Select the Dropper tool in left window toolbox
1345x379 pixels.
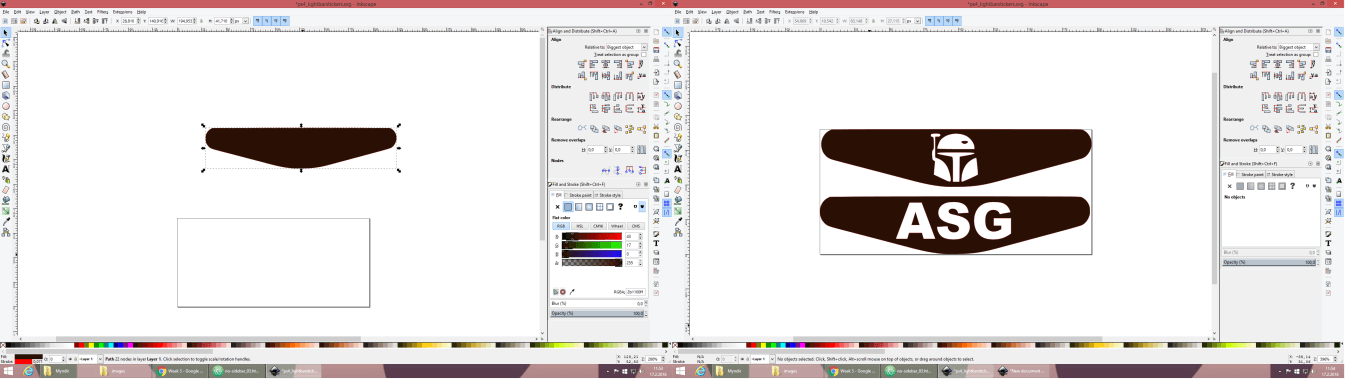6,222
